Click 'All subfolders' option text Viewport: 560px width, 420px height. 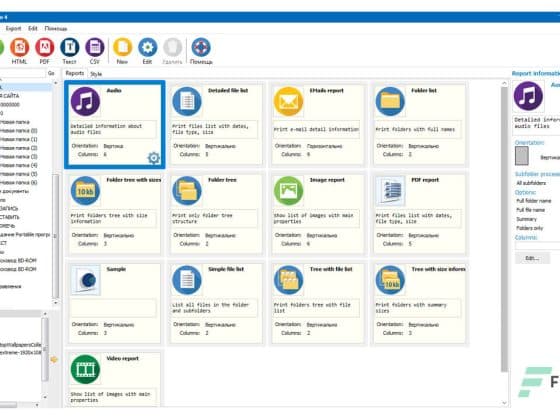[531, 183]
